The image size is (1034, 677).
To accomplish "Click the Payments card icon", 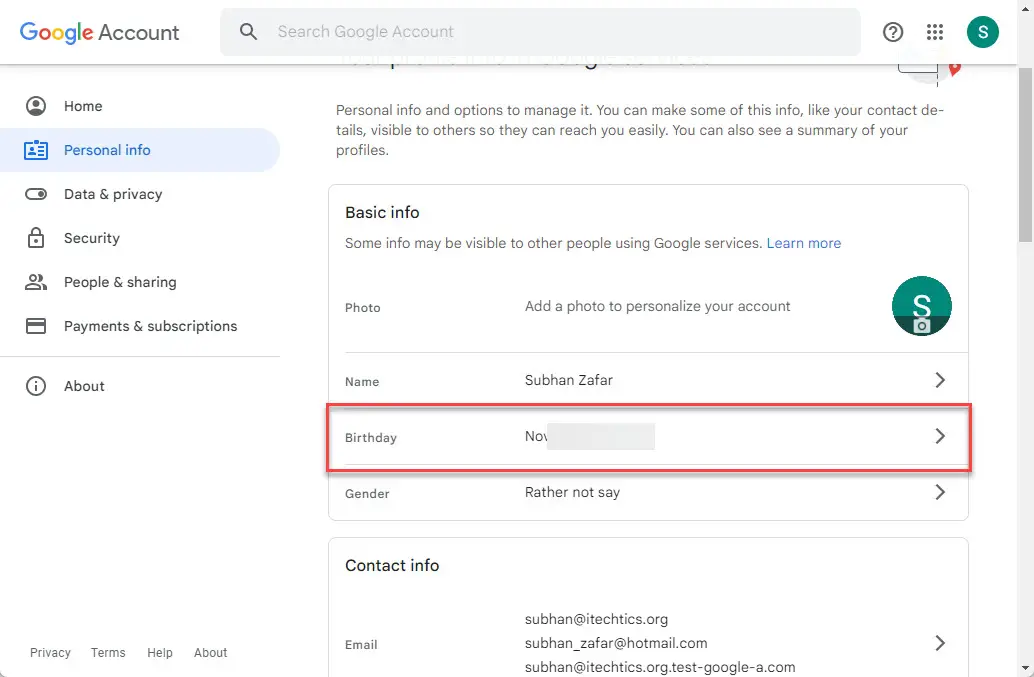I will (36, 326).
